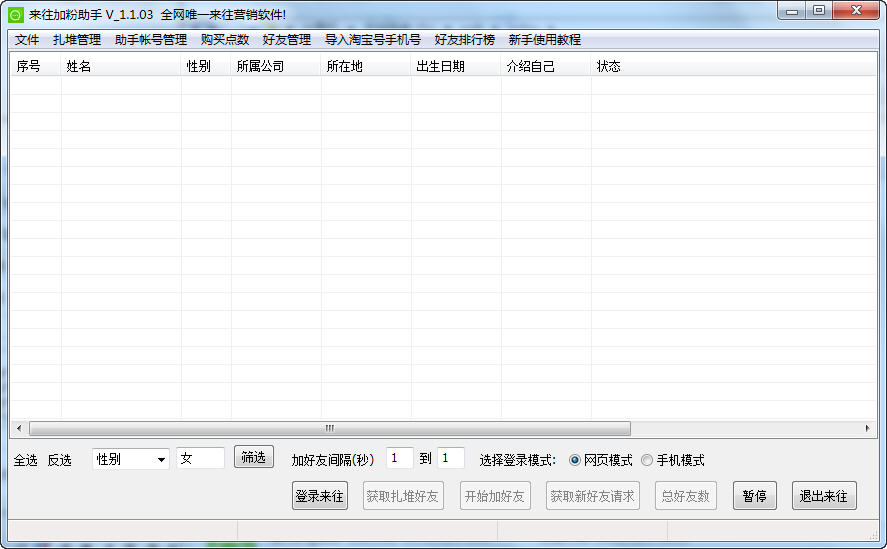This screenshot has width=887, height=549.
Task: Select the 网页模式 radio button
Action: pyautogui.click(x=575, y=460)
